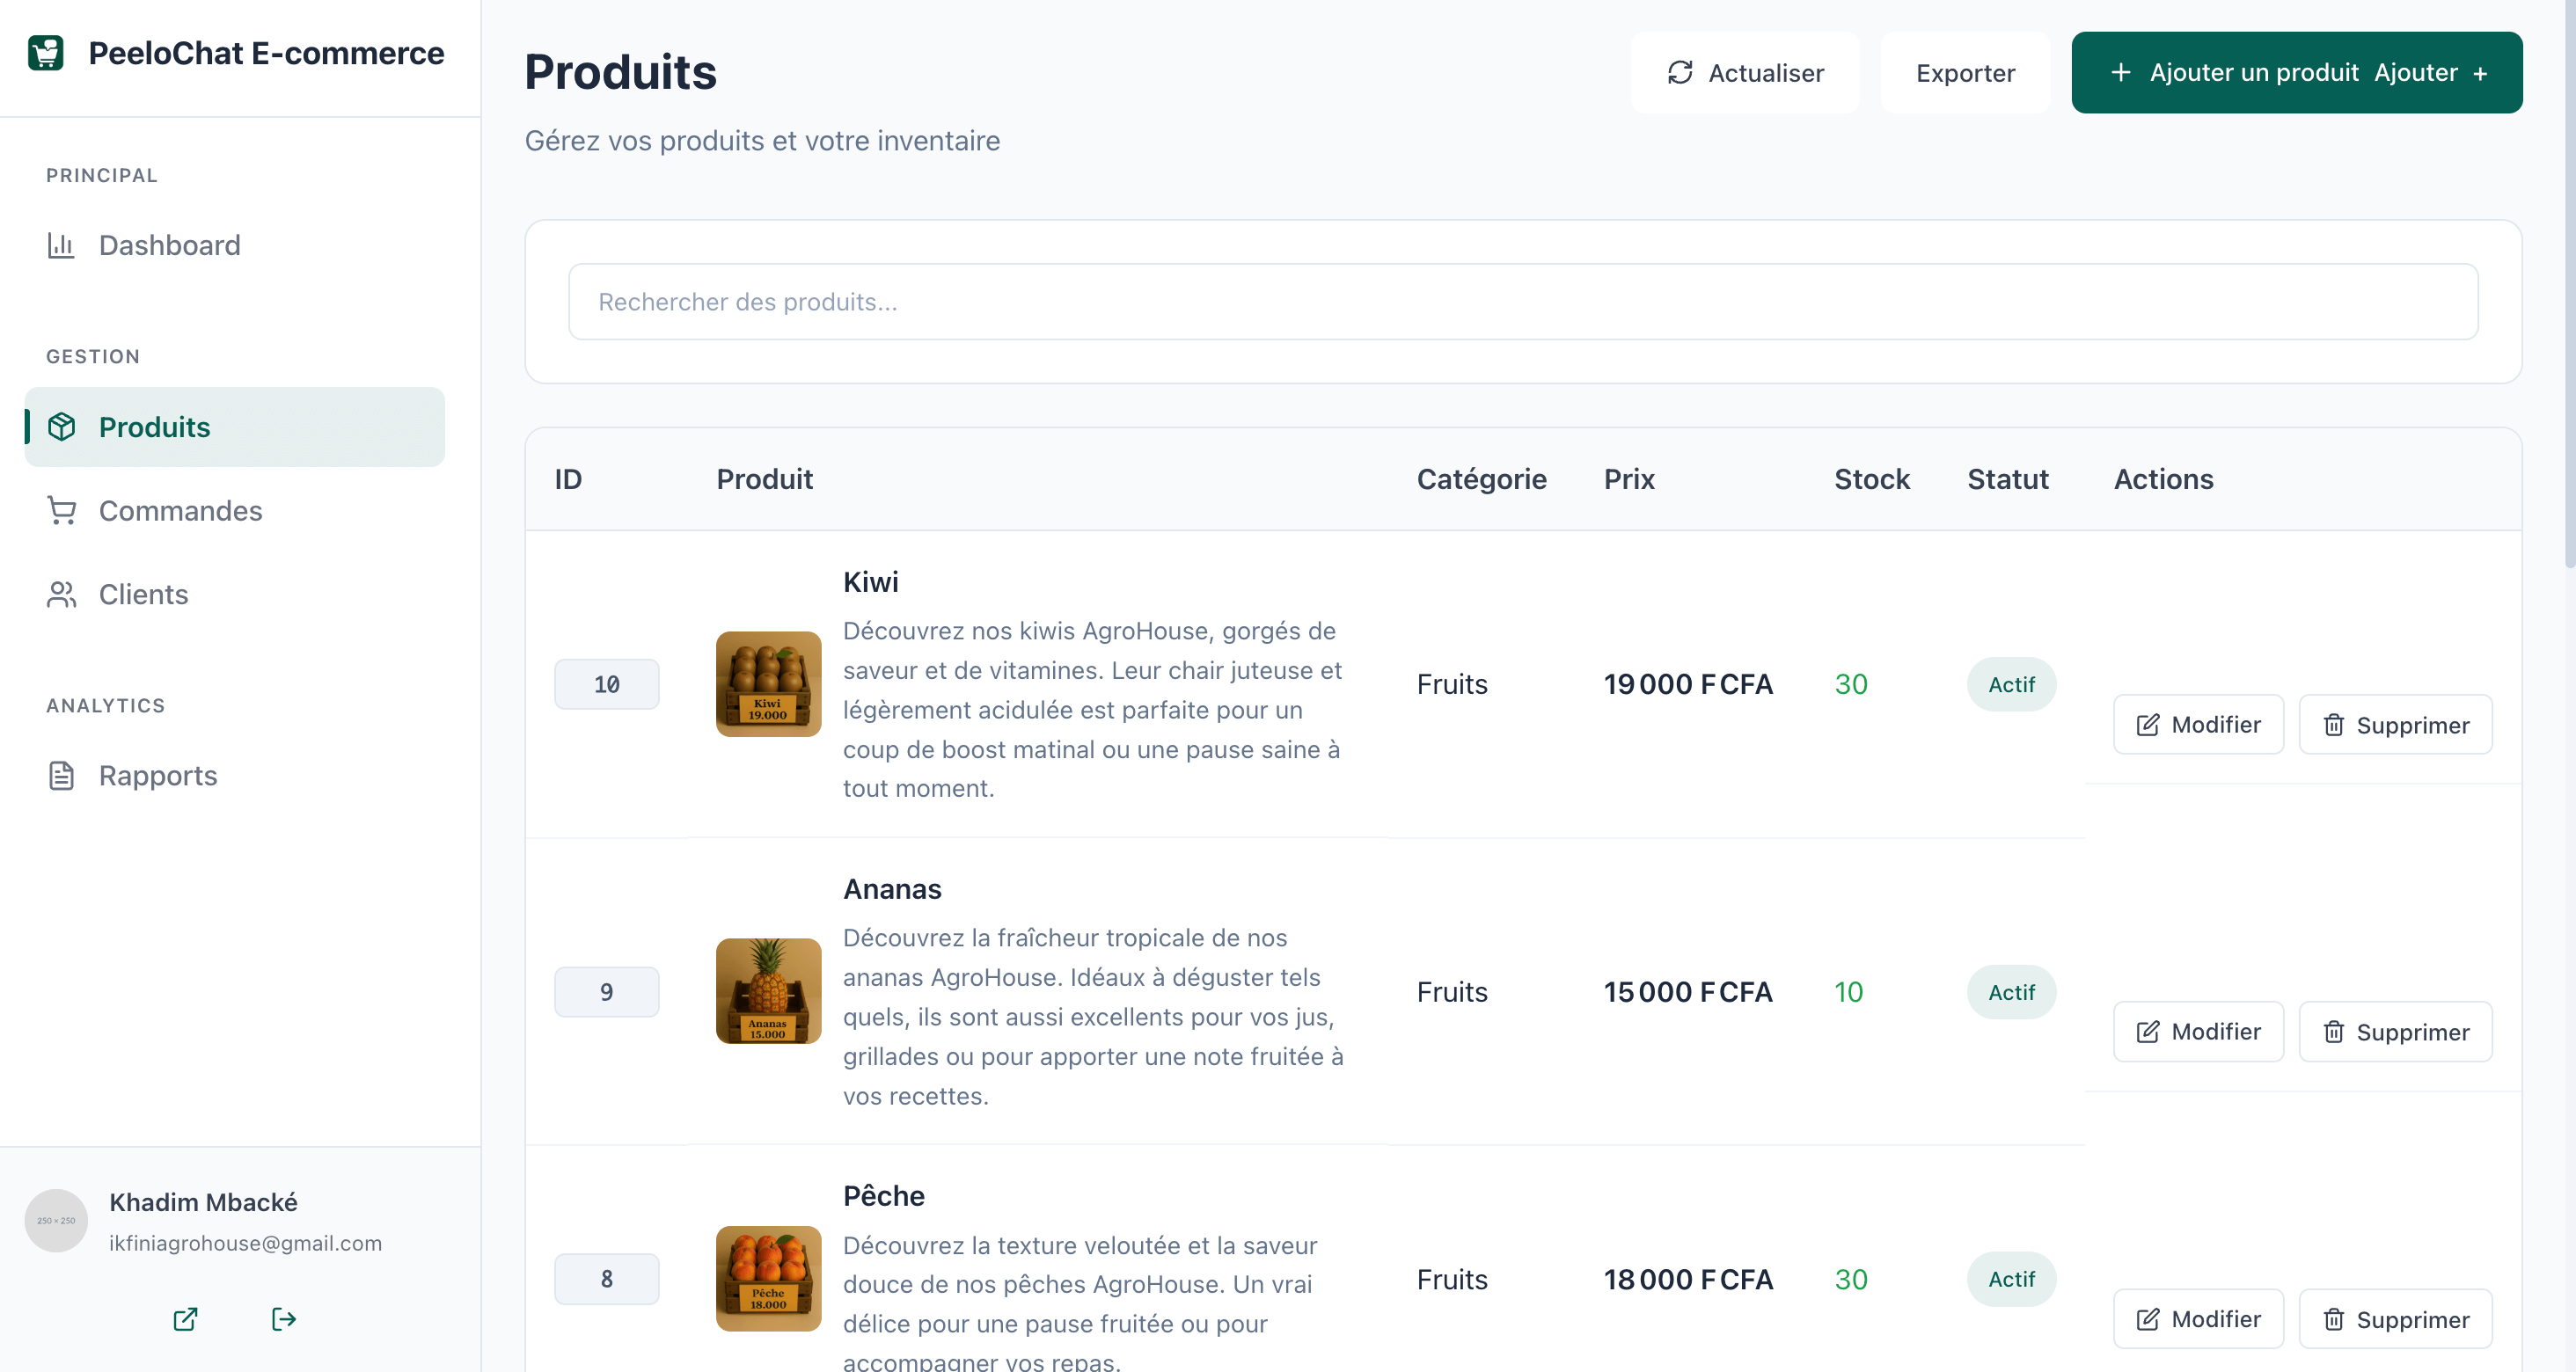Click the ID badge 10
Screen dimensions: 2576x1372
point(606,684)
